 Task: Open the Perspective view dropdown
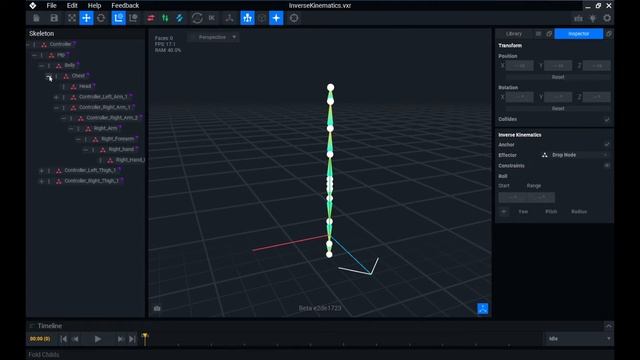click(x=213, y=37)
